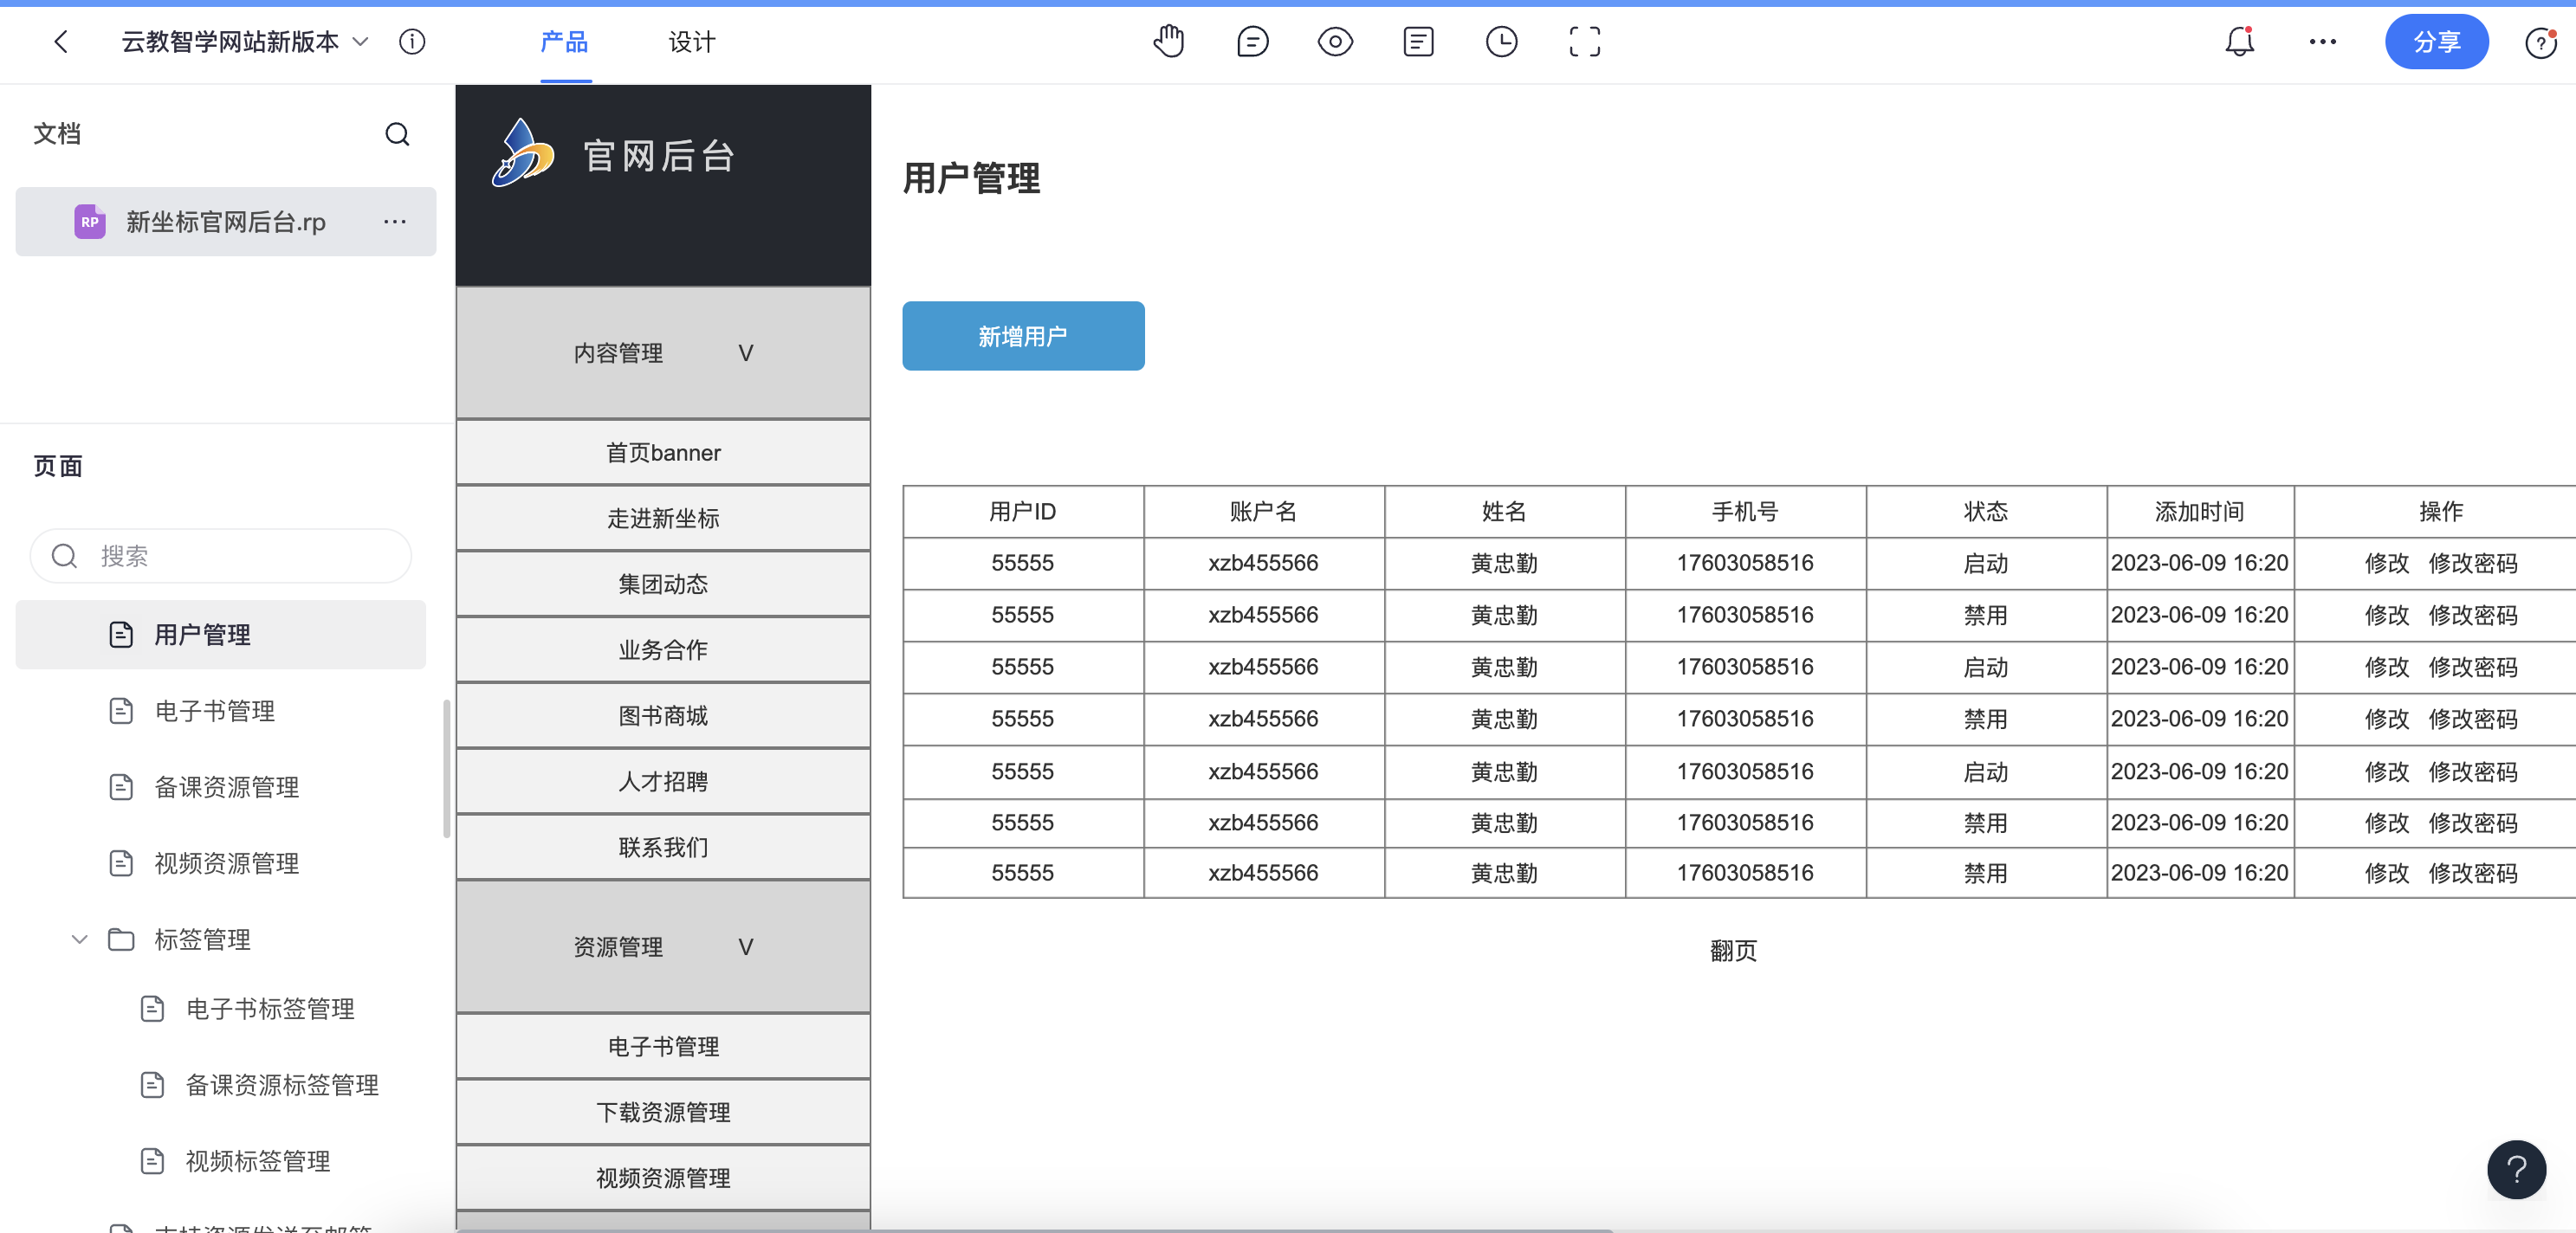The height and width of the screenshot is (1233, 2576).
Task: Click the back arrow icon
Action: tap(61, 42)
